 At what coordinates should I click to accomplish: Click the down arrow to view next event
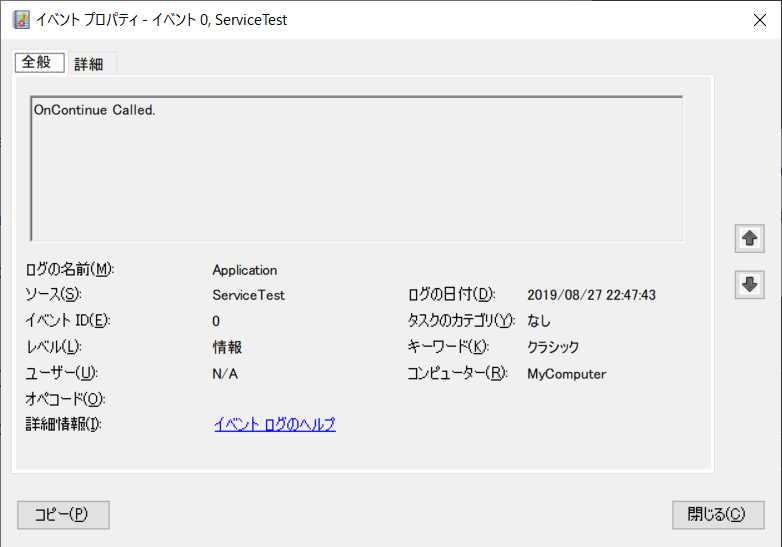click(749, 284)
